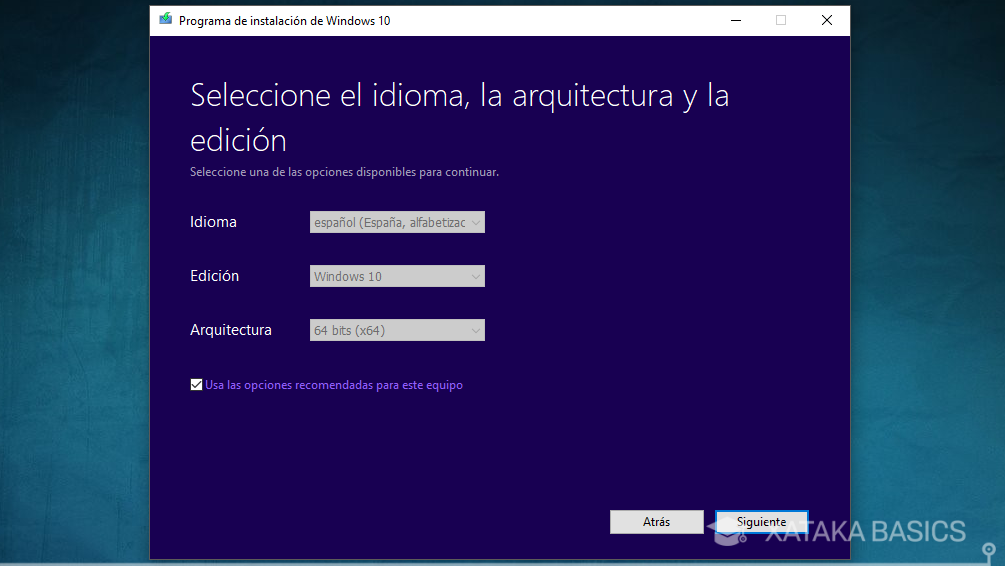Close the Windows 10 setup window
This screenshot has height=566, width=1005.
click(x=827, y=21)
